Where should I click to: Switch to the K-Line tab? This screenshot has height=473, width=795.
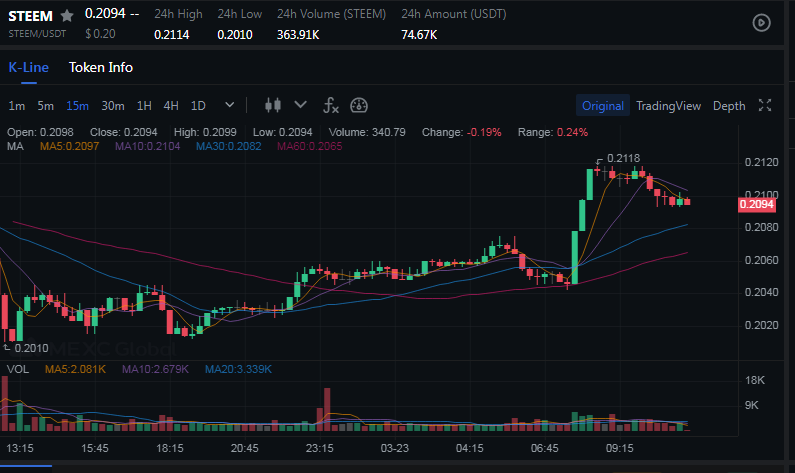click(28, 67)
